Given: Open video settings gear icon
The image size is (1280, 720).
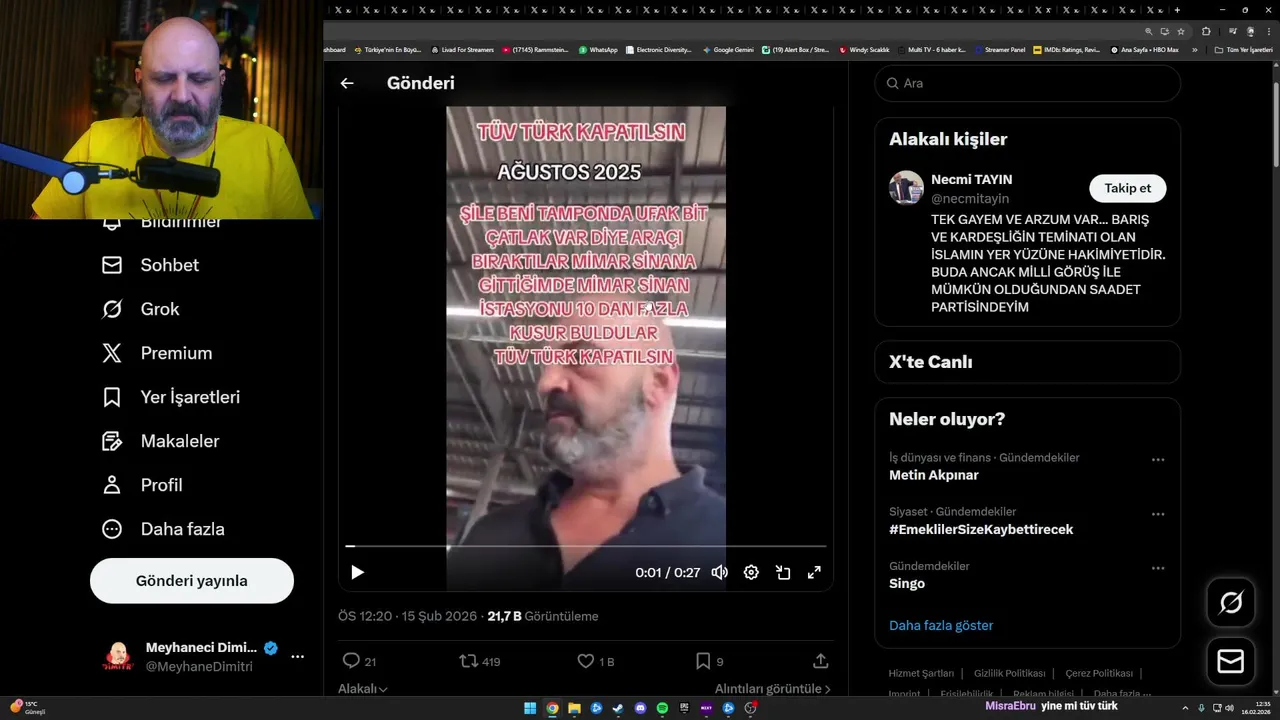Looking at the screenshot, I should (x=751, y=572).
